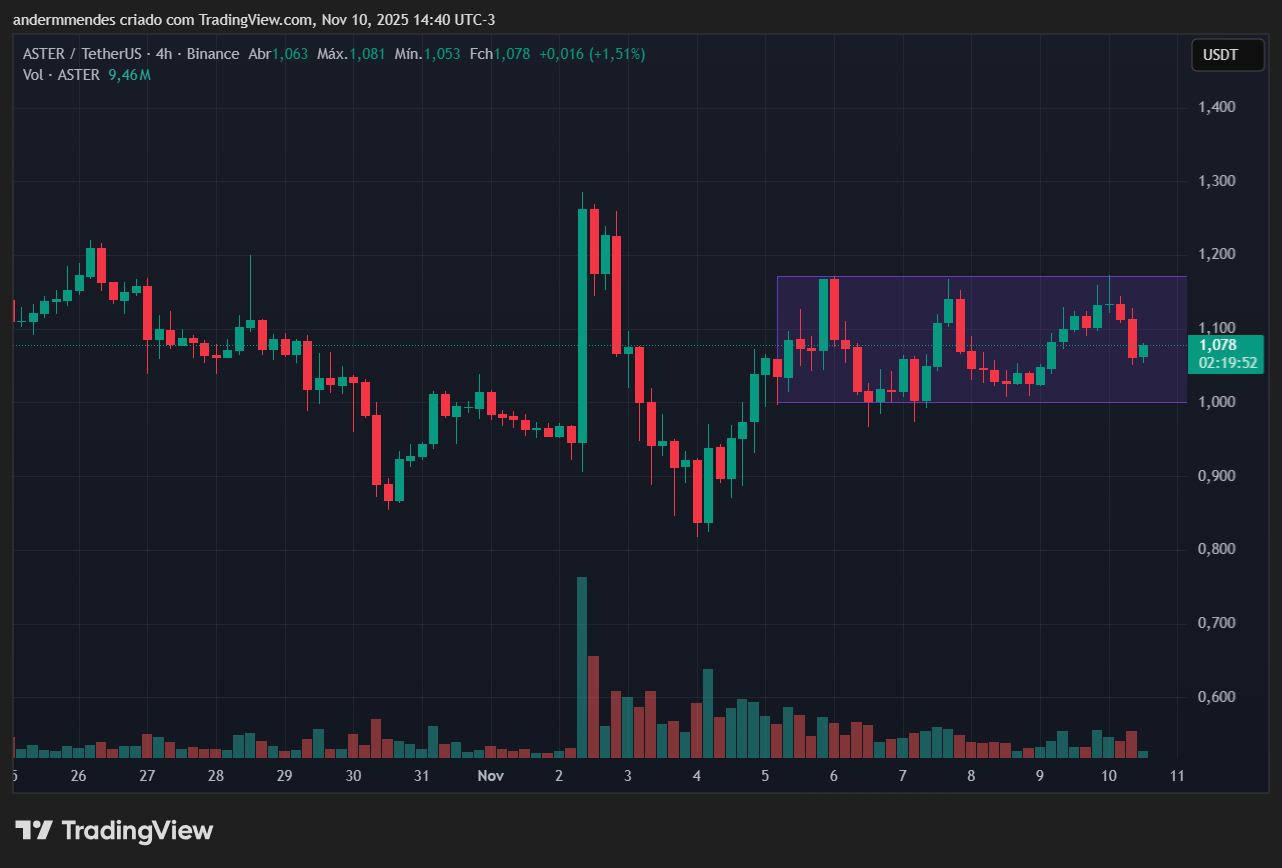Select the USDT currency button
This screenshot has width=1282, height=868.
point(1227,55)
